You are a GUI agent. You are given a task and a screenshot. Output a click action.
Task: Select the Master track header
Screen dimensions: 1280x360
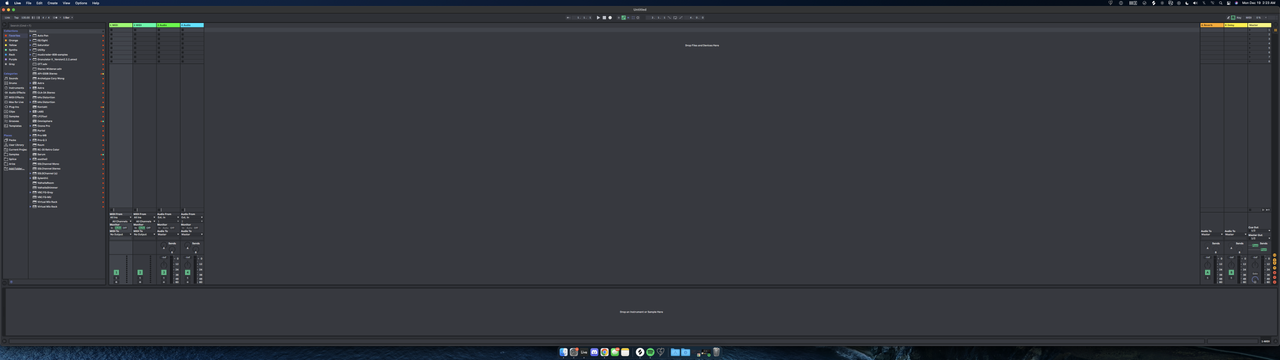[x=1258, y=25]
